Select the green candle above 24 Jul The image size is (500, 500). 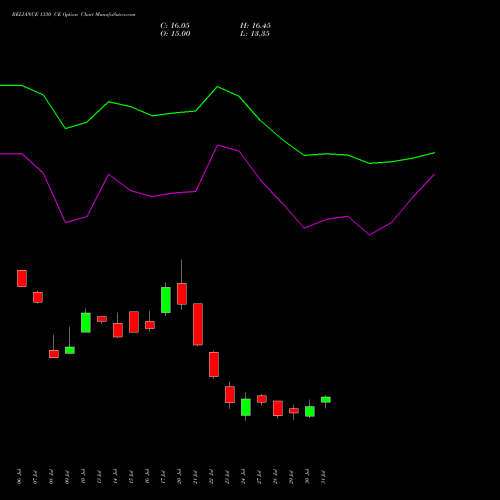coord(246,407)
